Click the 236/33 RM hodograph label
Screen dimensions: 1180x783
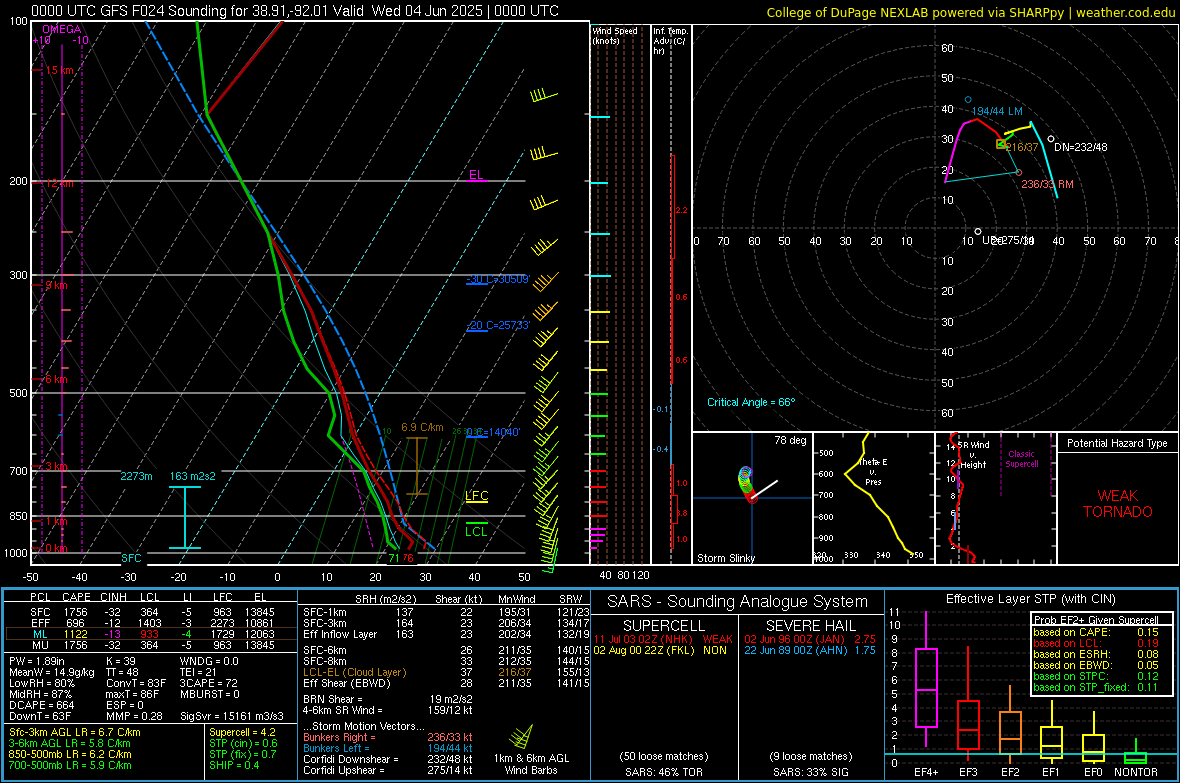pyautogui.click(x=1047, y=184)
